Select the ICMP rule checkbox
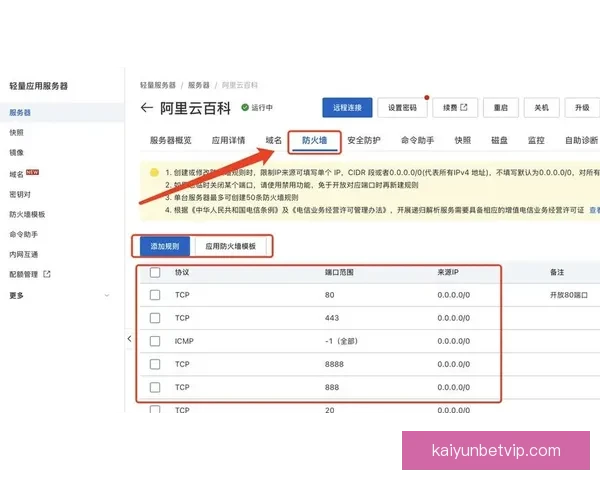 [x=155, y=341]
